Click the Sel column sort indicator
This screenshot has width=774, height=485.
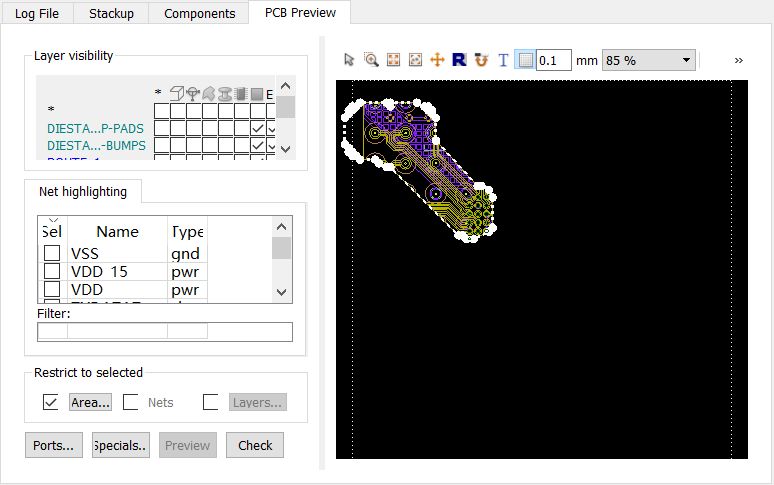tap(53, 220)
